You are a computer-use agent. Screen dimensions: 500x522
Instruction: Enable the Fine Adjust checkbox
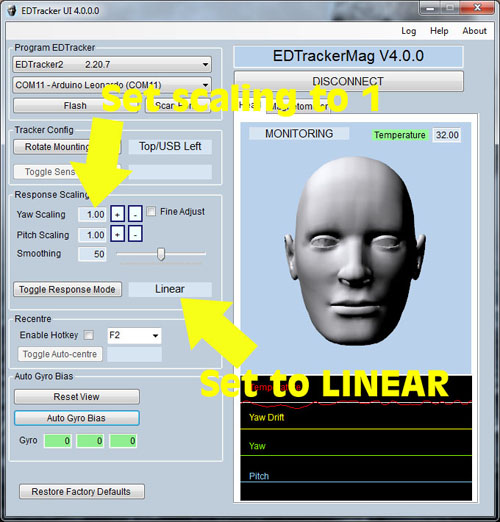point(151,211)
